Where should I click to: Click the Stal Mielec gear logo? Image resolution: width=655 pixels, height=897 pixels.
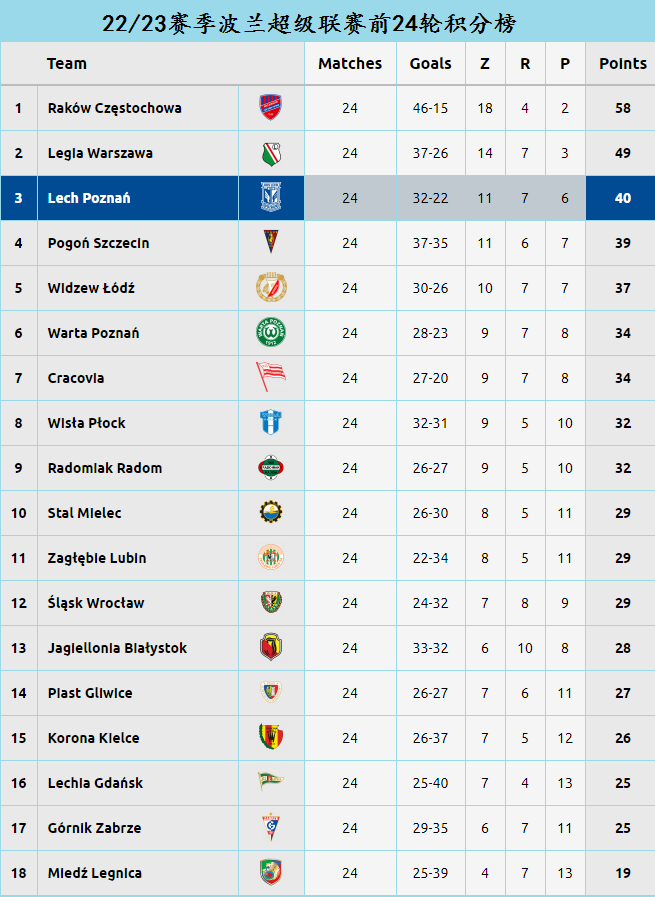point(271,512)
